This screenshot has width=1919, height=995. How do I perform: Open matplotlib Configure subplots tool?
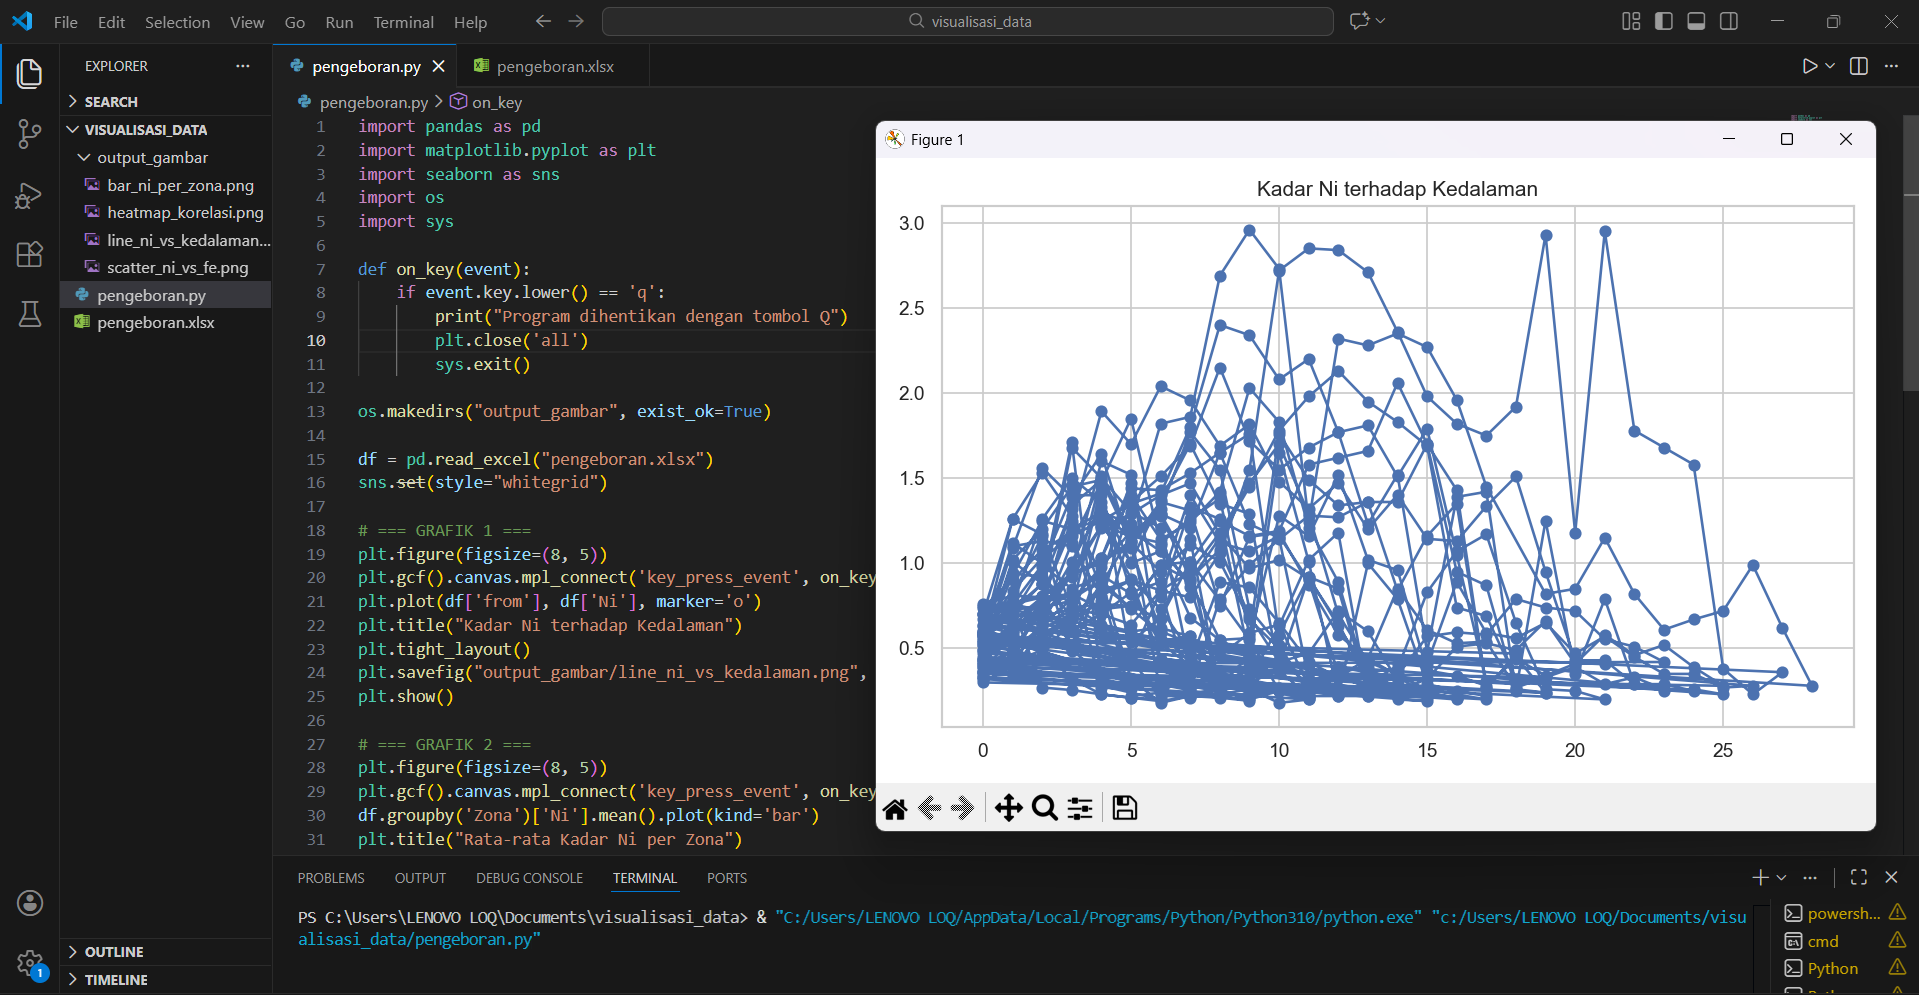point(1080,808)
